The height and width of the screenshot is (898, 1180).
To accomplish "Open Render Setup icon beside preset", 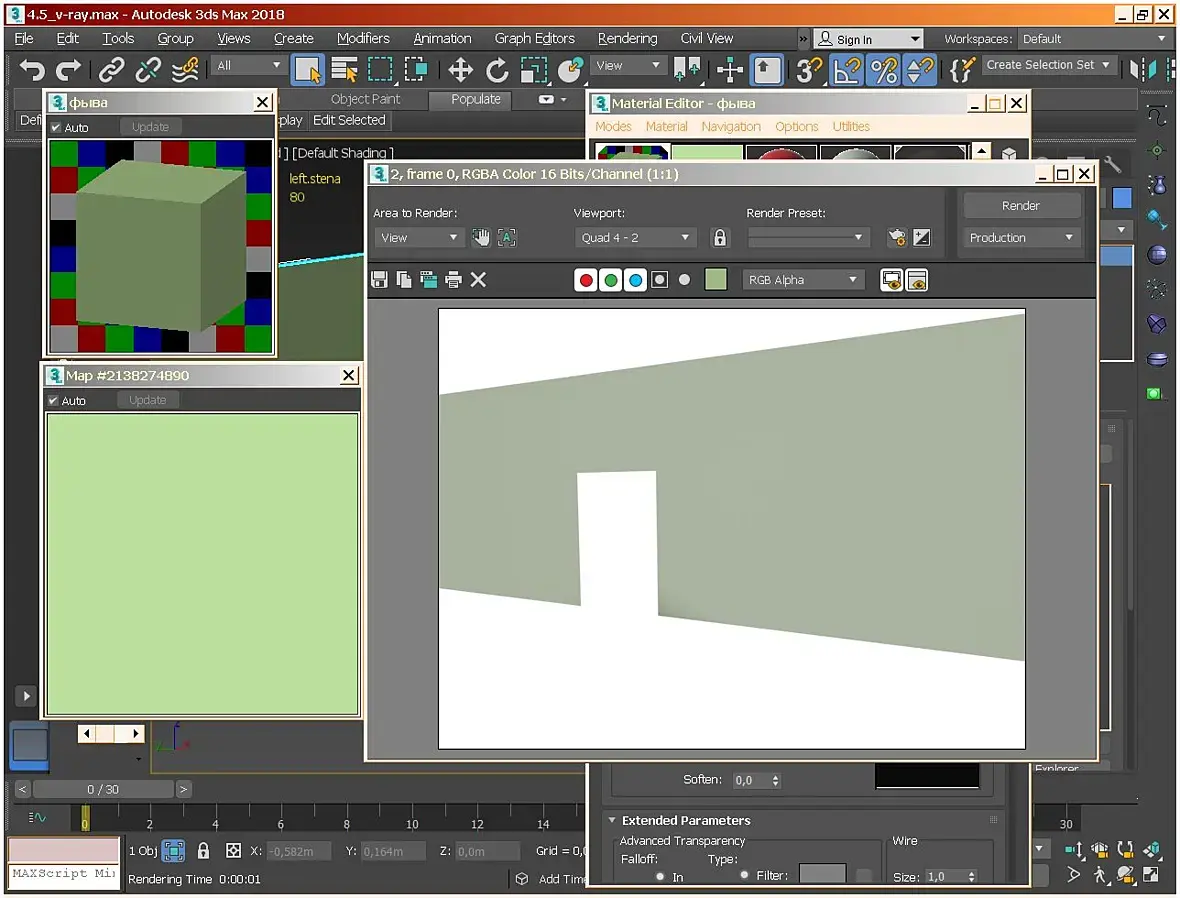I will tap(896, 238).
